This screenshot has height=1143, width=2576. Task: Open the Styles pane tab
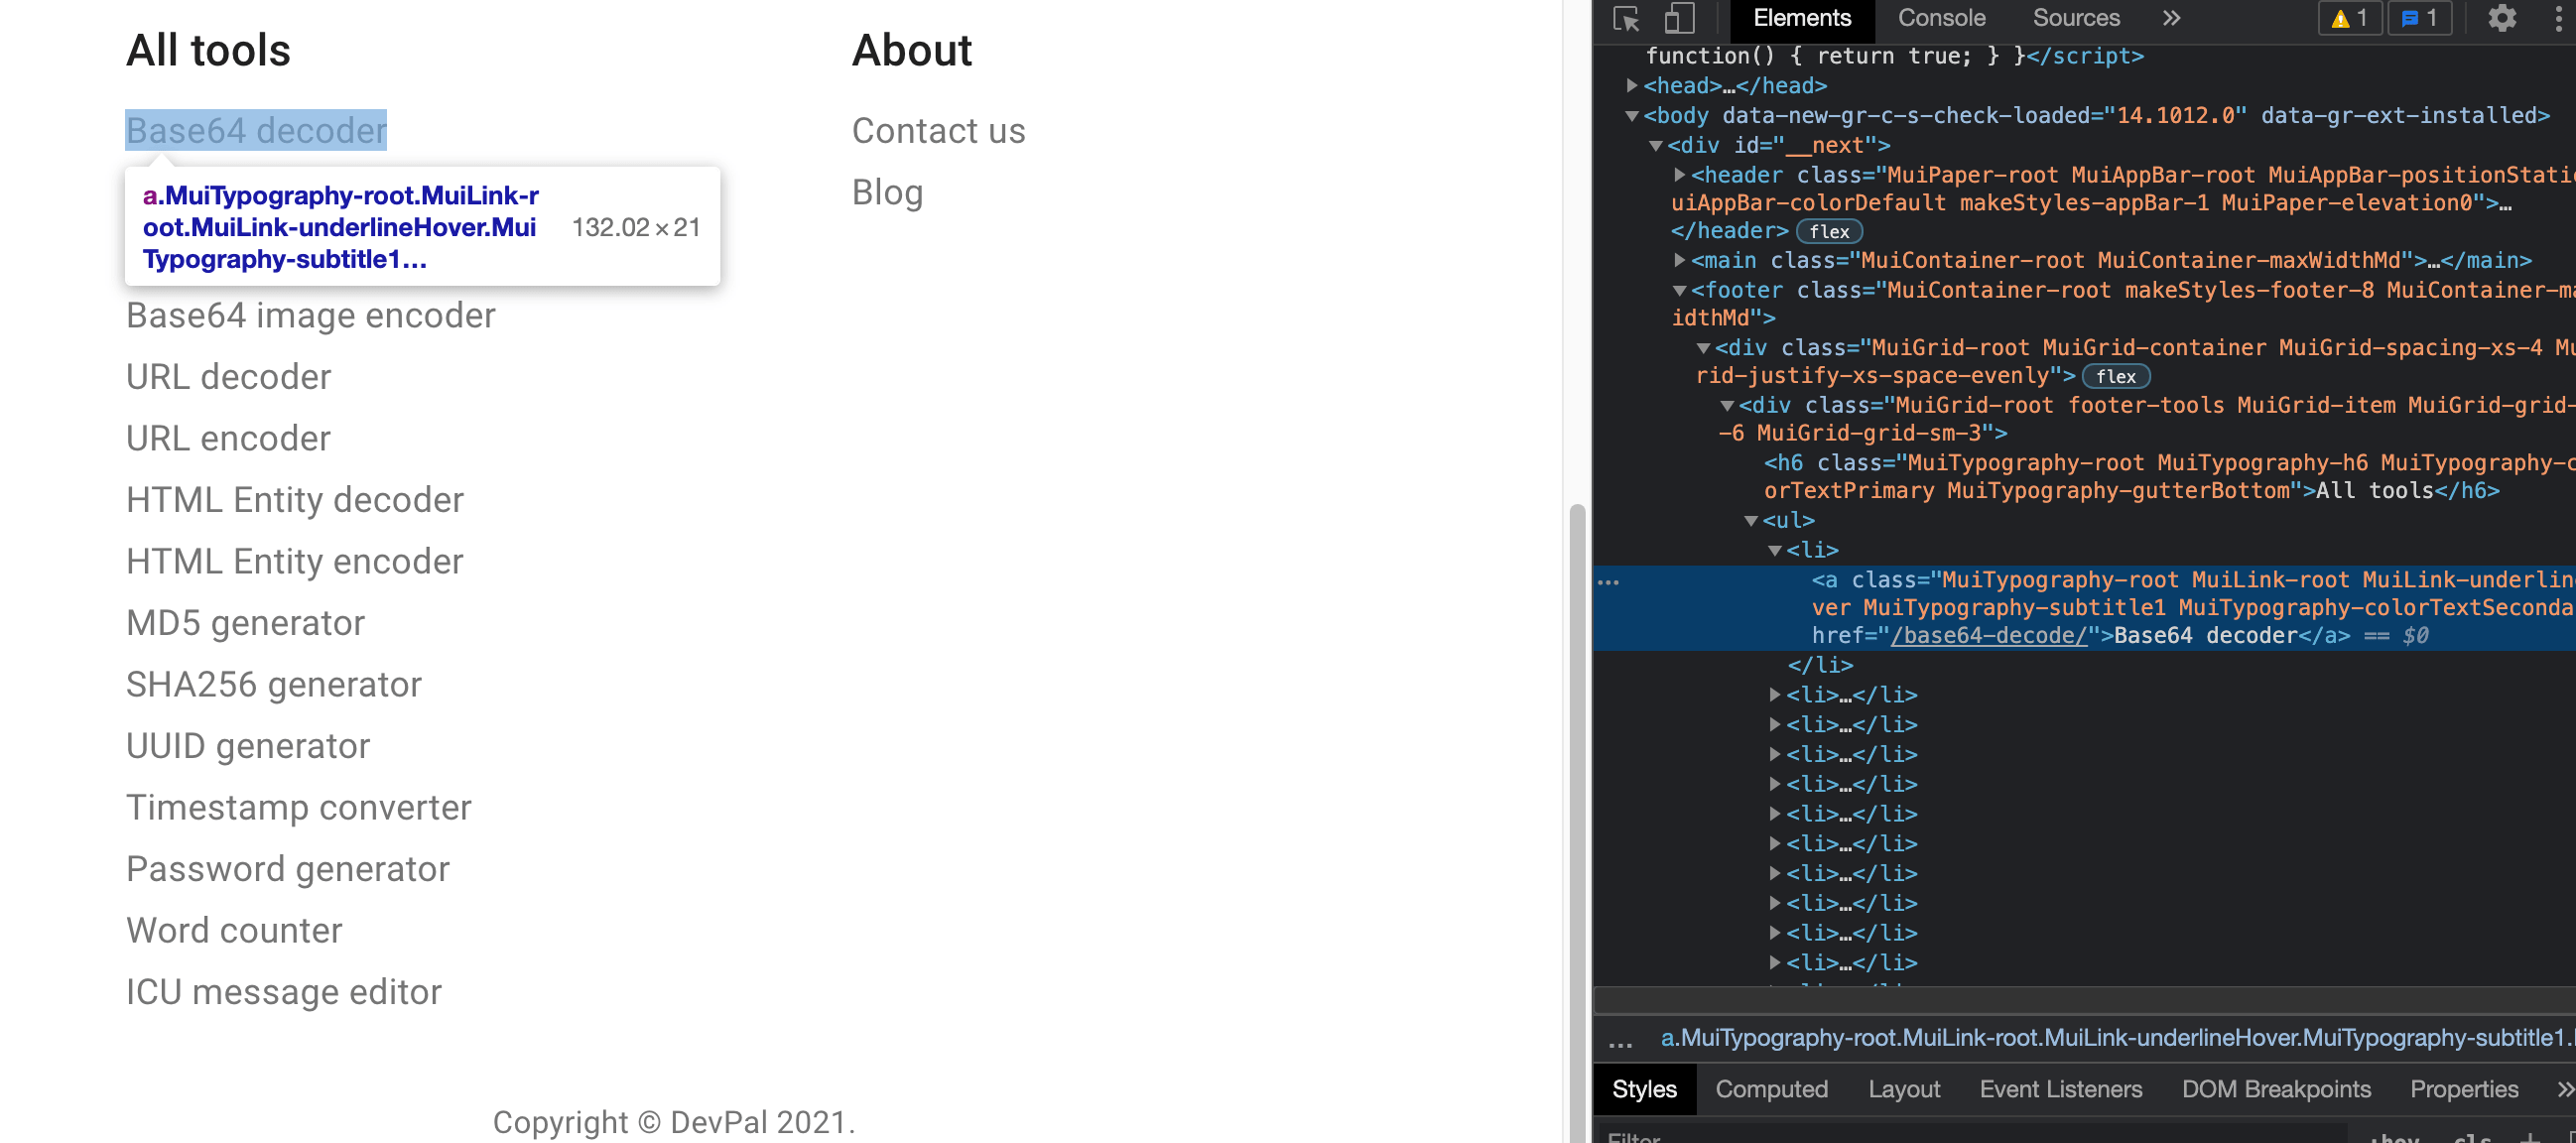point(1644,1089)
